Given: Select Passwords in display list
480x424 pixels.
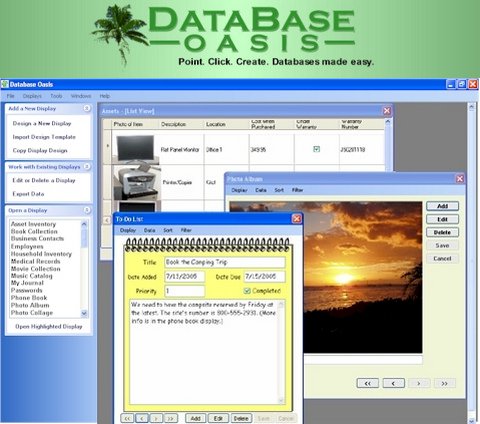Looking at the screenshot, I should coord(27,290).
